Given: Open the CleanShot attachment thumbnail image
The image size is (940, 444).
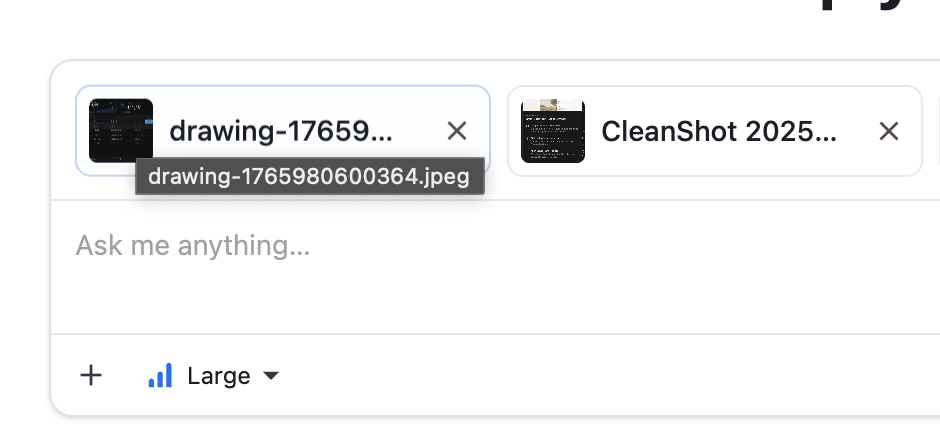Looking at the screenshot, I should pyautogui.click(x=553, y=131).
